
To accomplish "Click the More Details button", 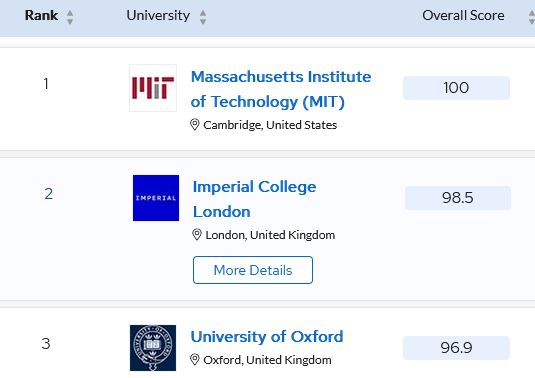I will click(253, 270).
